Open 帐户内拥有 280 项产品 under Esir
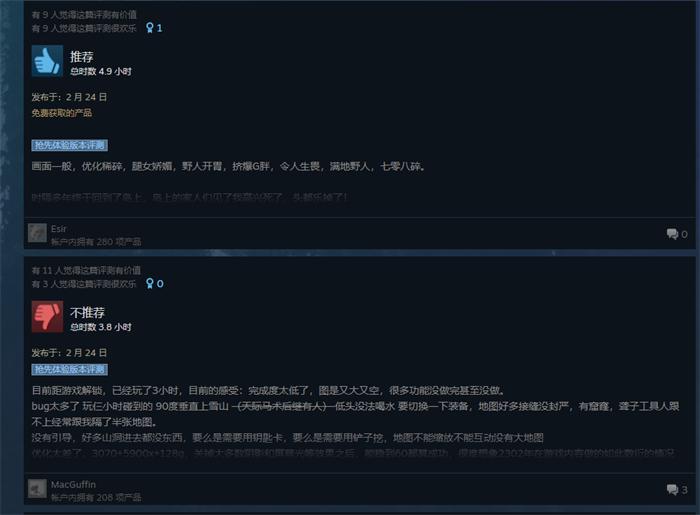 click(x=96, y=242)
